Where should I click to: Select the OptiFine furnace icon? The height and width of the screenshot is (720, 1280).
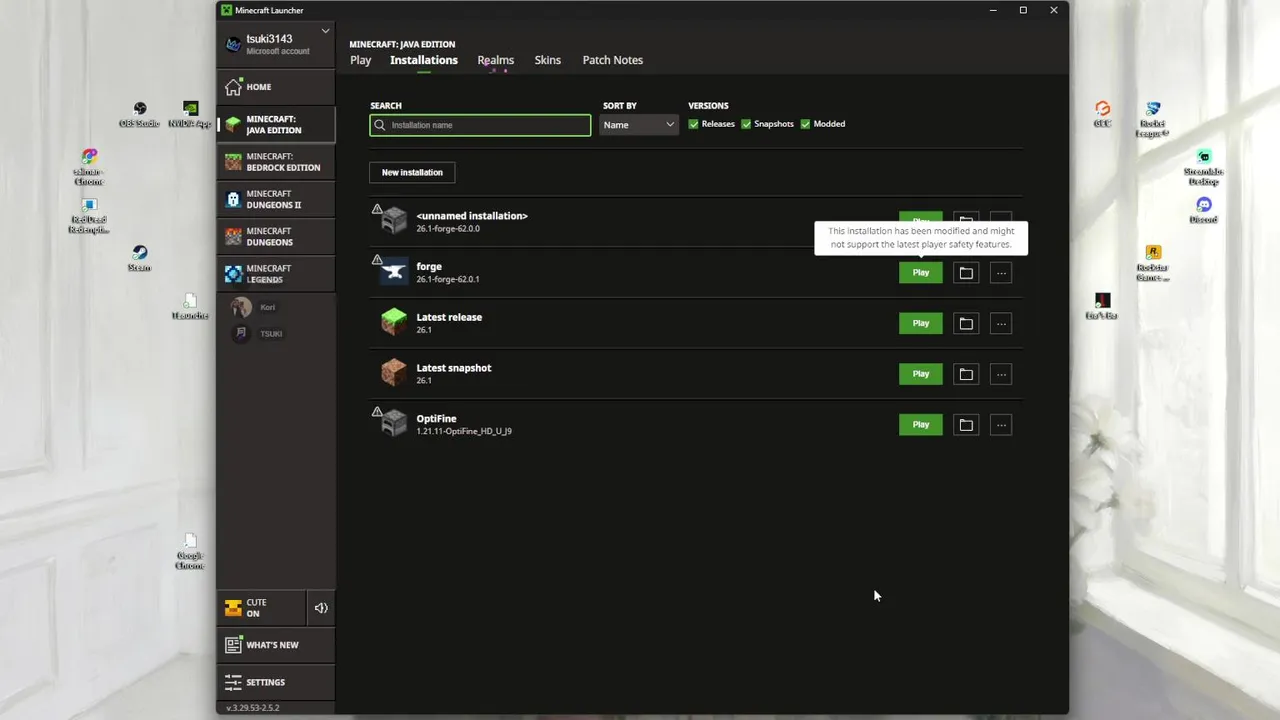(x=395, y=424)
